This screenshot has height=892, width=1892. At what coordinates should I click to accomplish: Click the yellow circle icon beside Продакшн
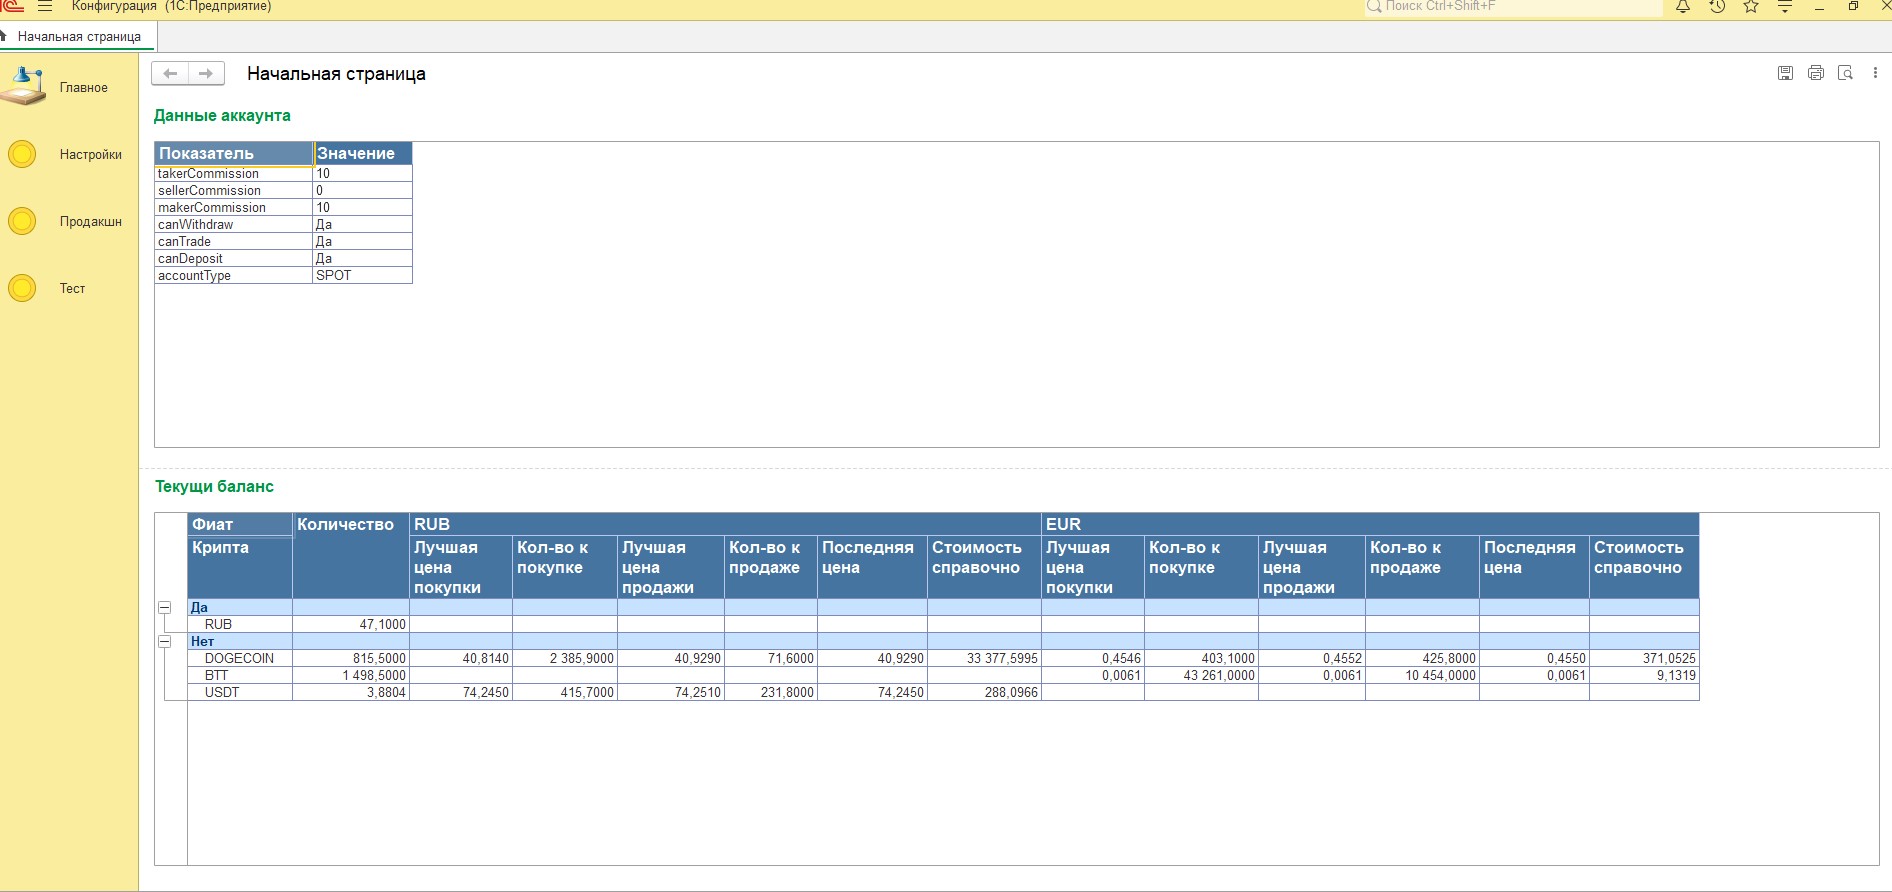pyautogui.click(x=22, y=221)
